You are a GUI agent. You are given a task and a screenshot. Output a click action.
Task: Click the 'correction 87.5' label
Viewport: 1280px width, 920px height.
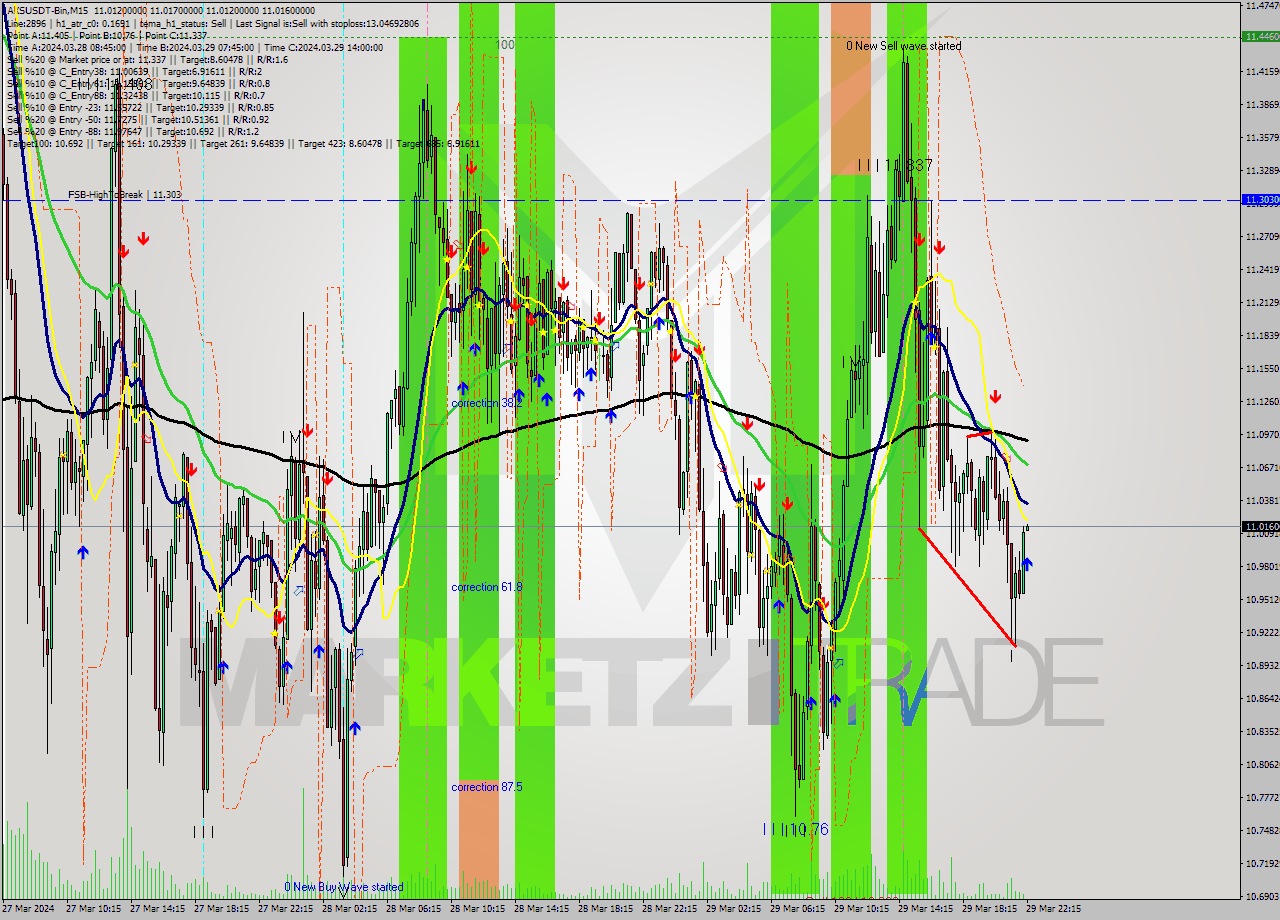[x=486, y=787]
